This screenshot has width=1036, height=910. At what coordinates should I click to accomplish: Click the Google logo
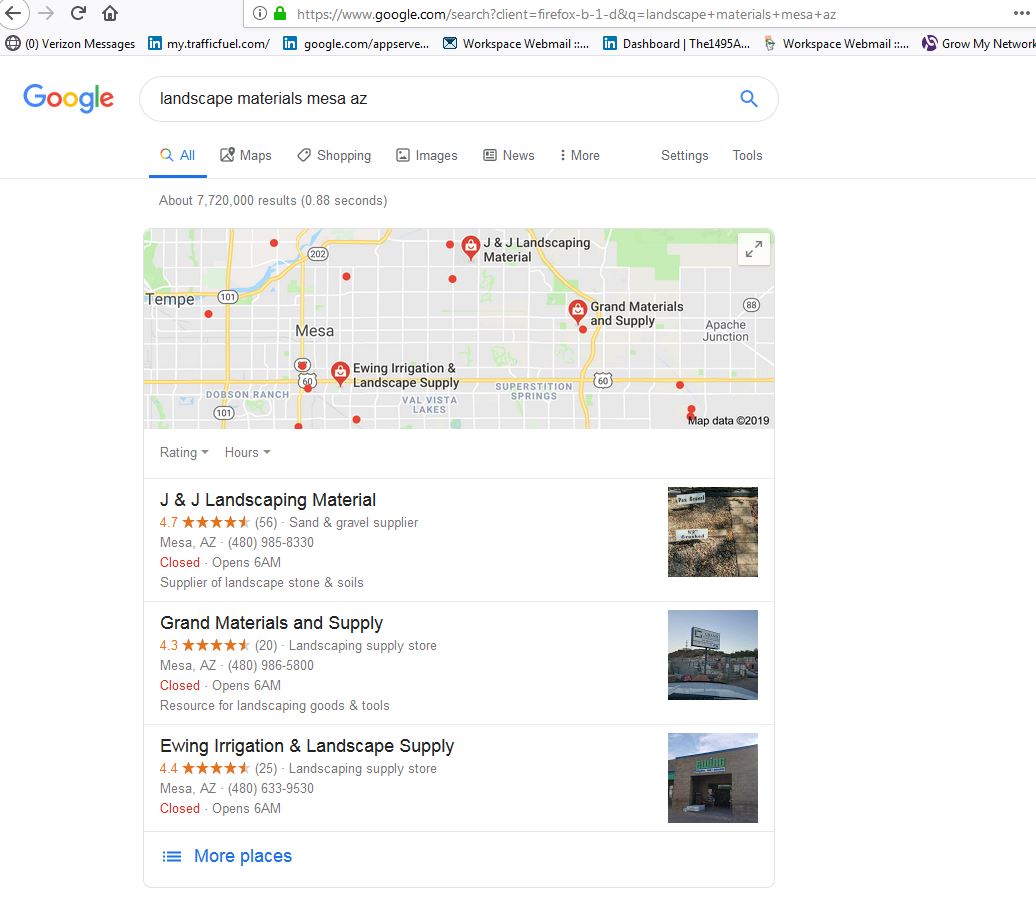(x=68, y=98)
